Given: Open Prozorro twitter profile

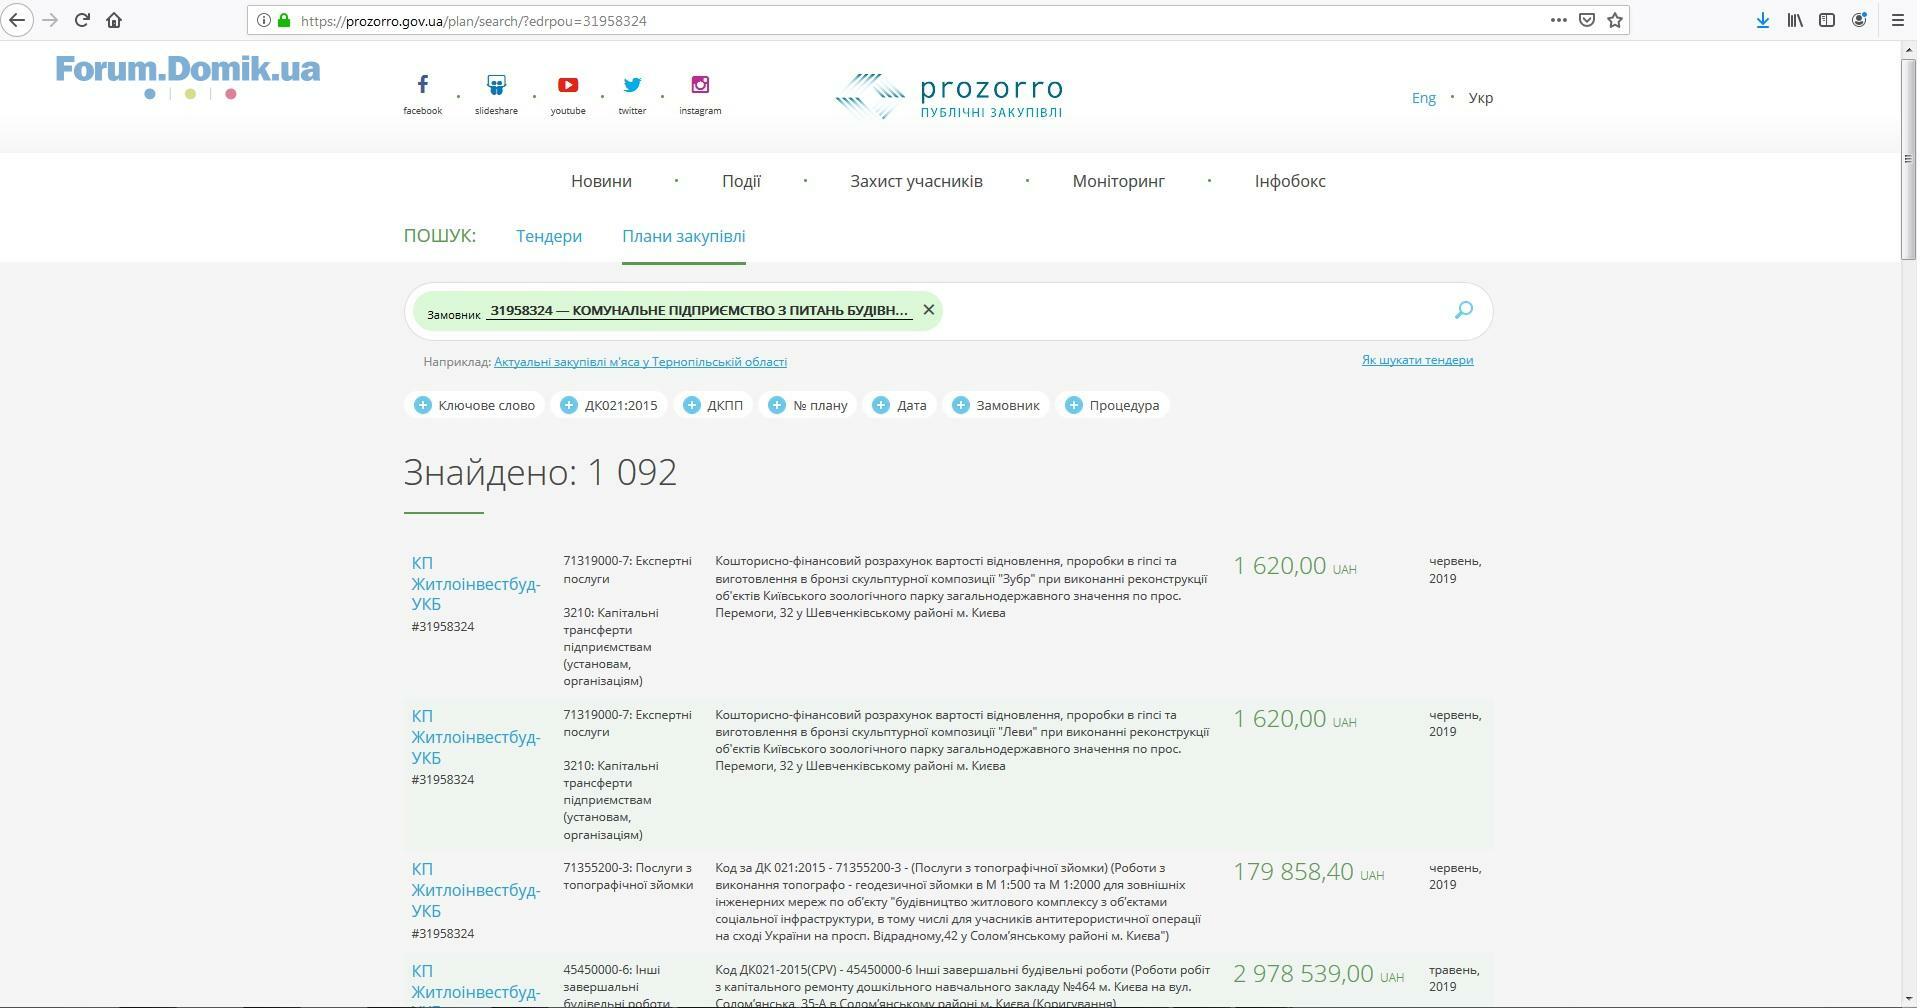Looking at the screenshot, I should pos(632,95).
